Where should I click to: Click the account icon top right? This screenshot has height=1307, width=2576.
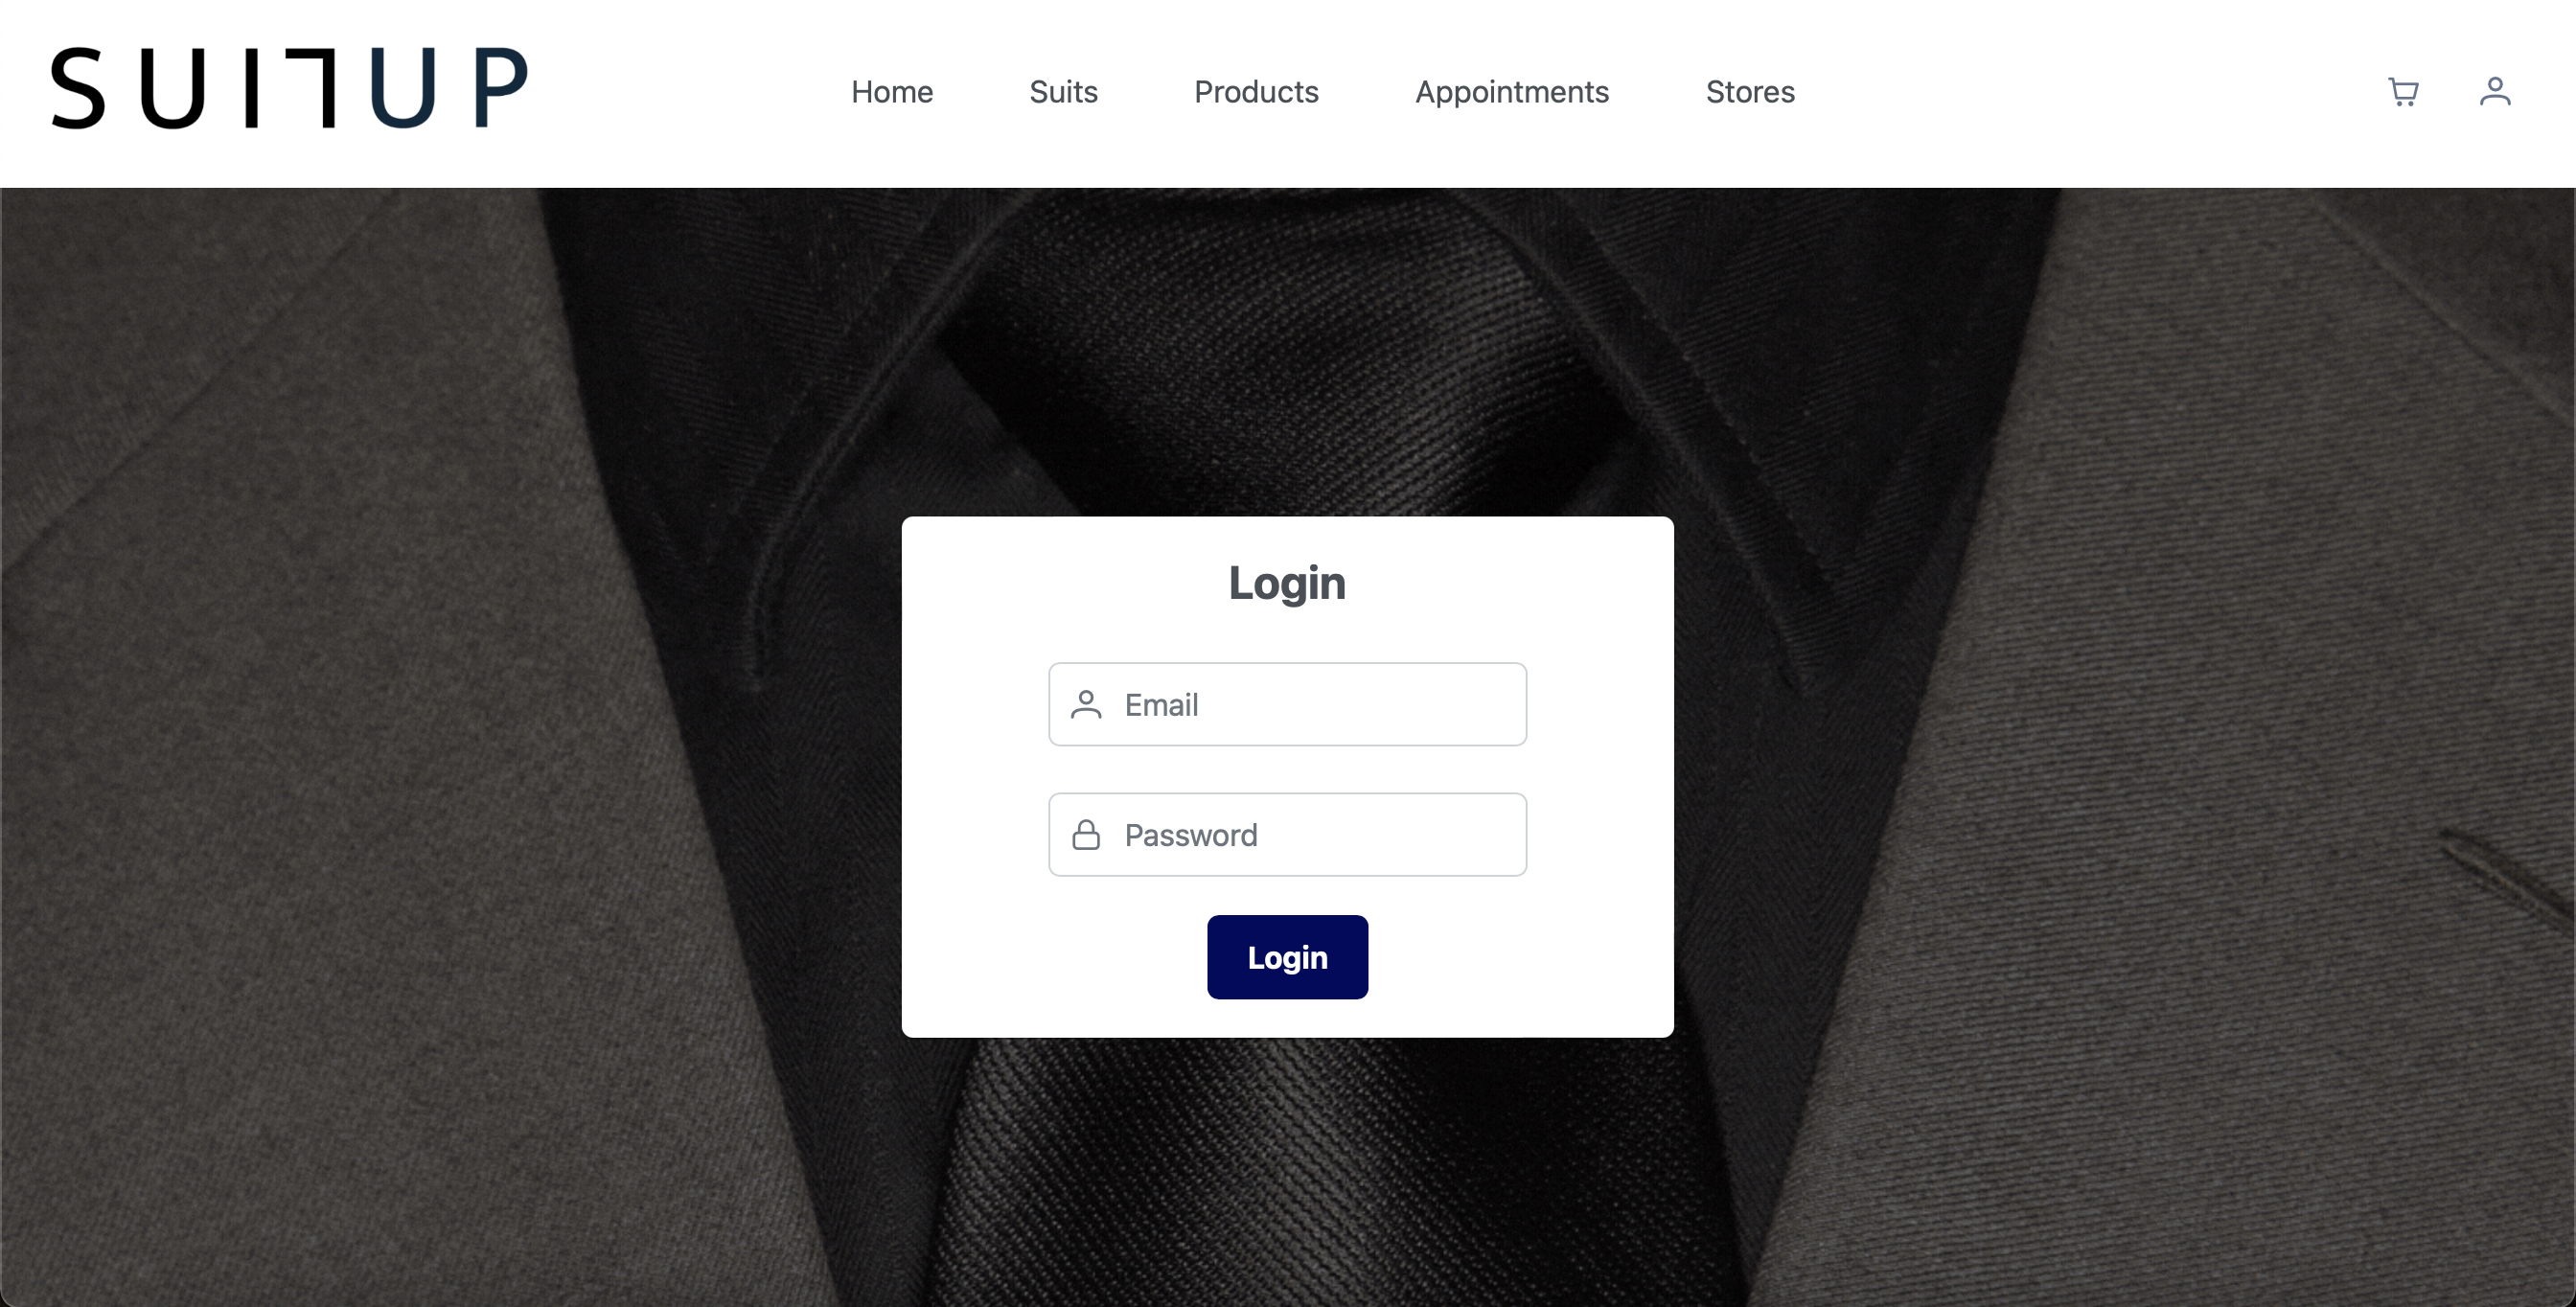pos(2495,92)
